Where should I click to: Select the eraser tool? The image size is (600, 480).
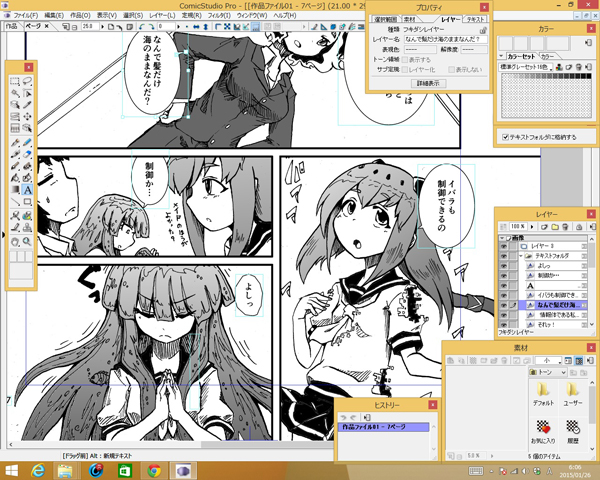[27, 154]
